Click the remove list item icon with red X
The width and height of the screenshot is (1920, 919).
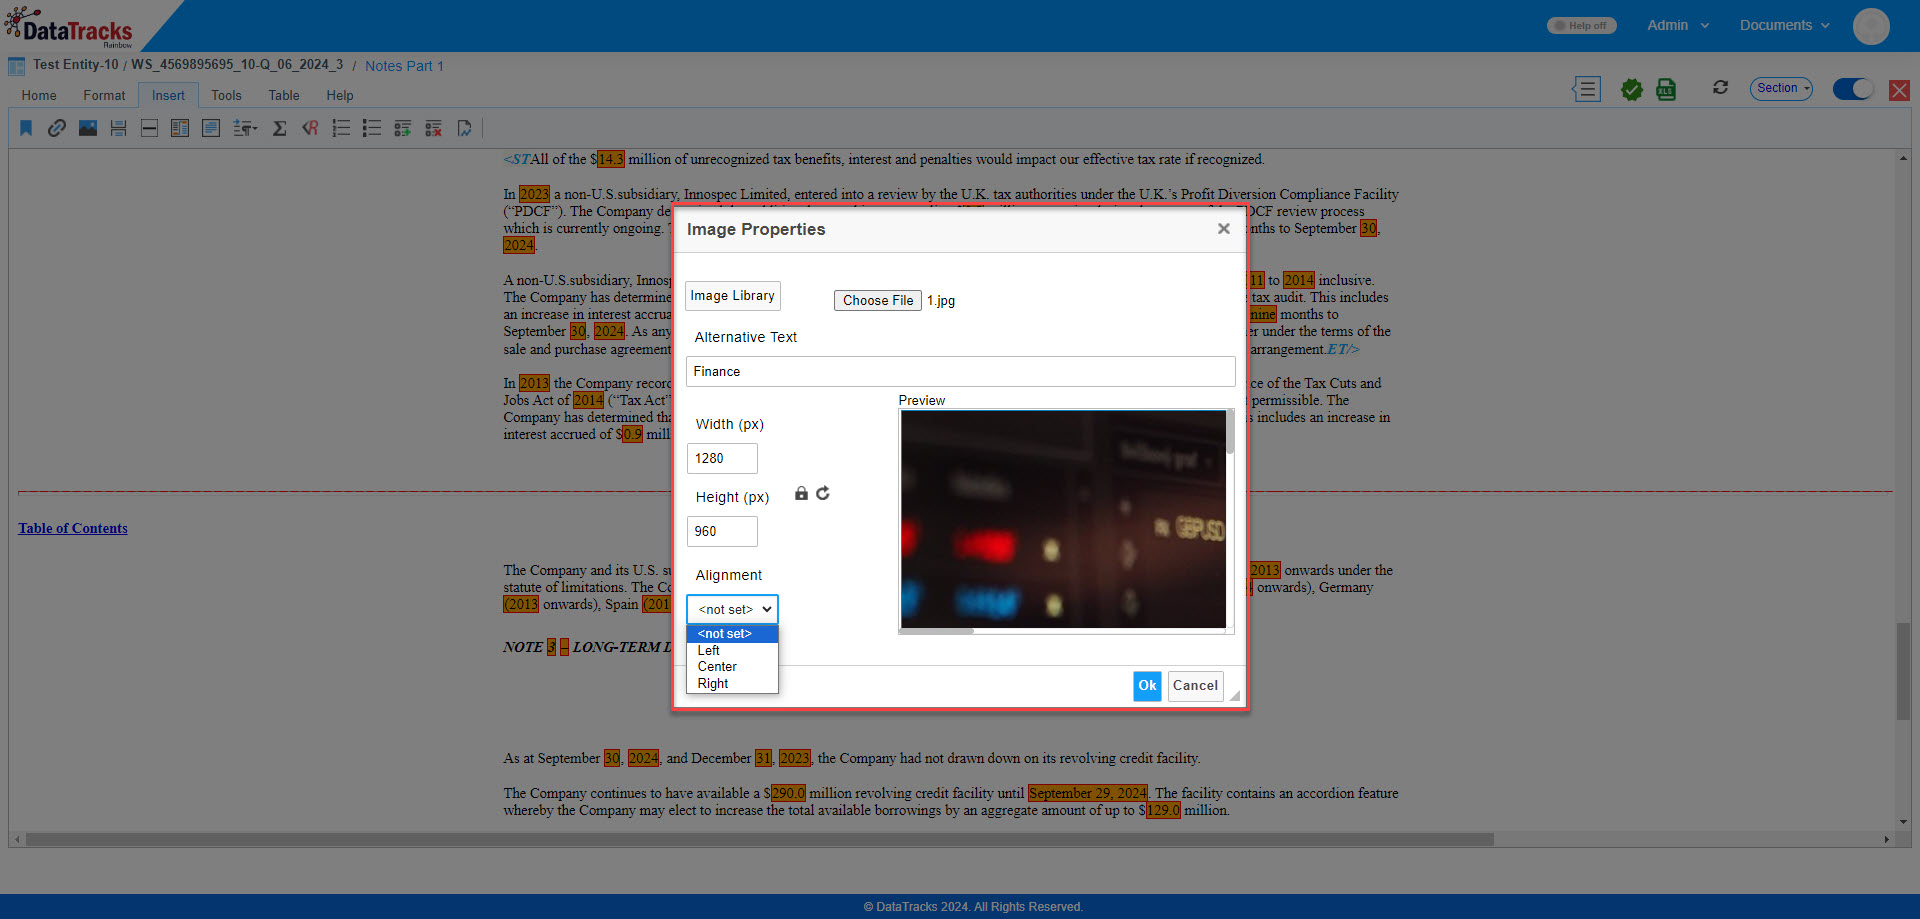[x=433, y=128]
